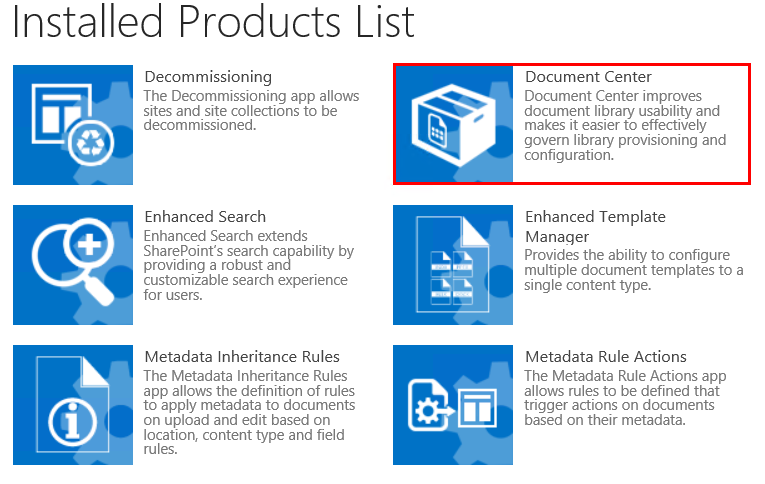Click the Document Center description paragraph

pos(625,125)
